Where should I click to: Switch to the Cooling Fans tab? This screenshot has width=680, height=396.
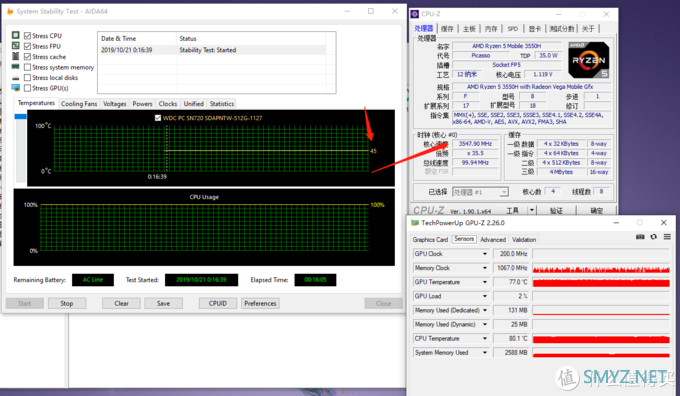click(x=79, y=104)
